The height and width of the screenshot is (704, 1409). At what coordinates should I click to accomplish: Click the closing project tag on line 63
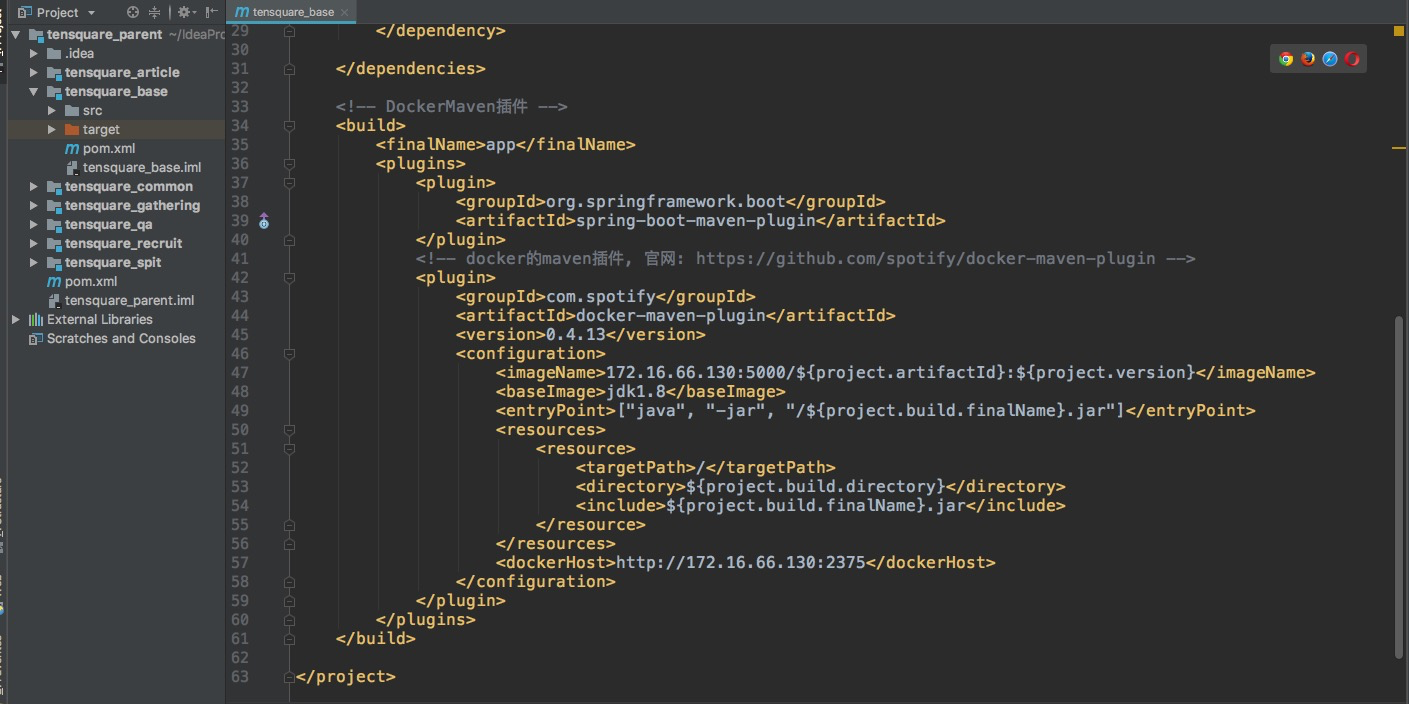pos(346,677)
